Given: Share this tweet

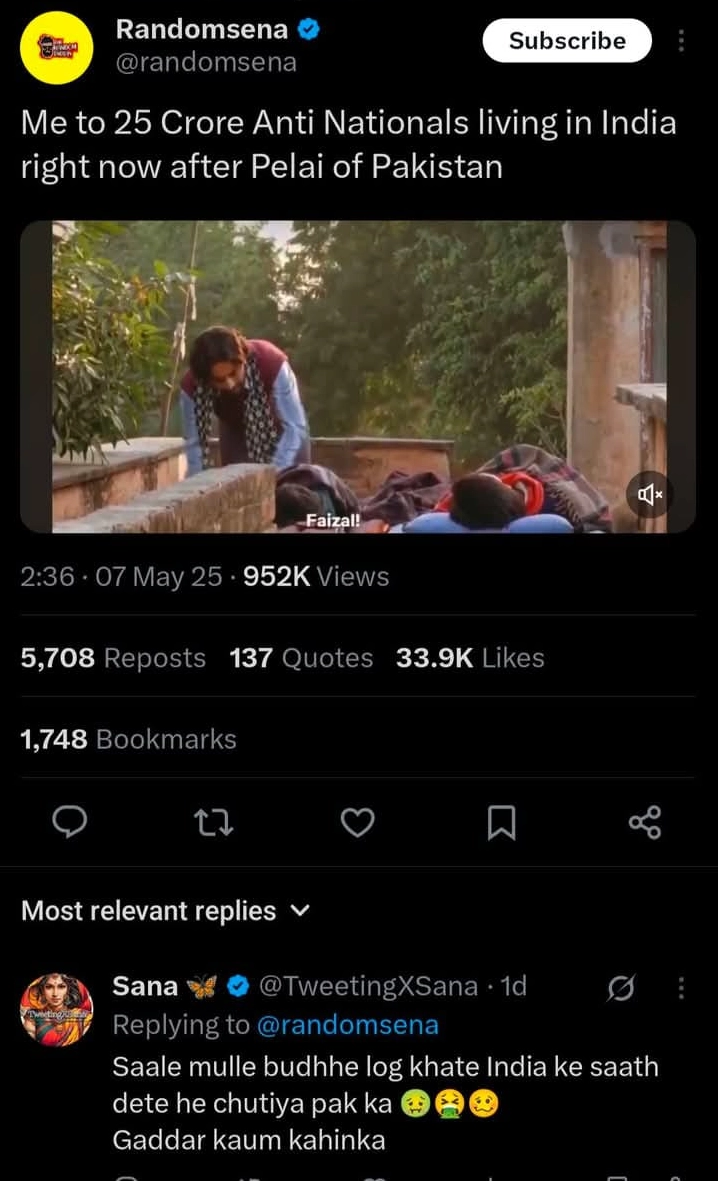Looking at the screenshot, I should (645, 822).
